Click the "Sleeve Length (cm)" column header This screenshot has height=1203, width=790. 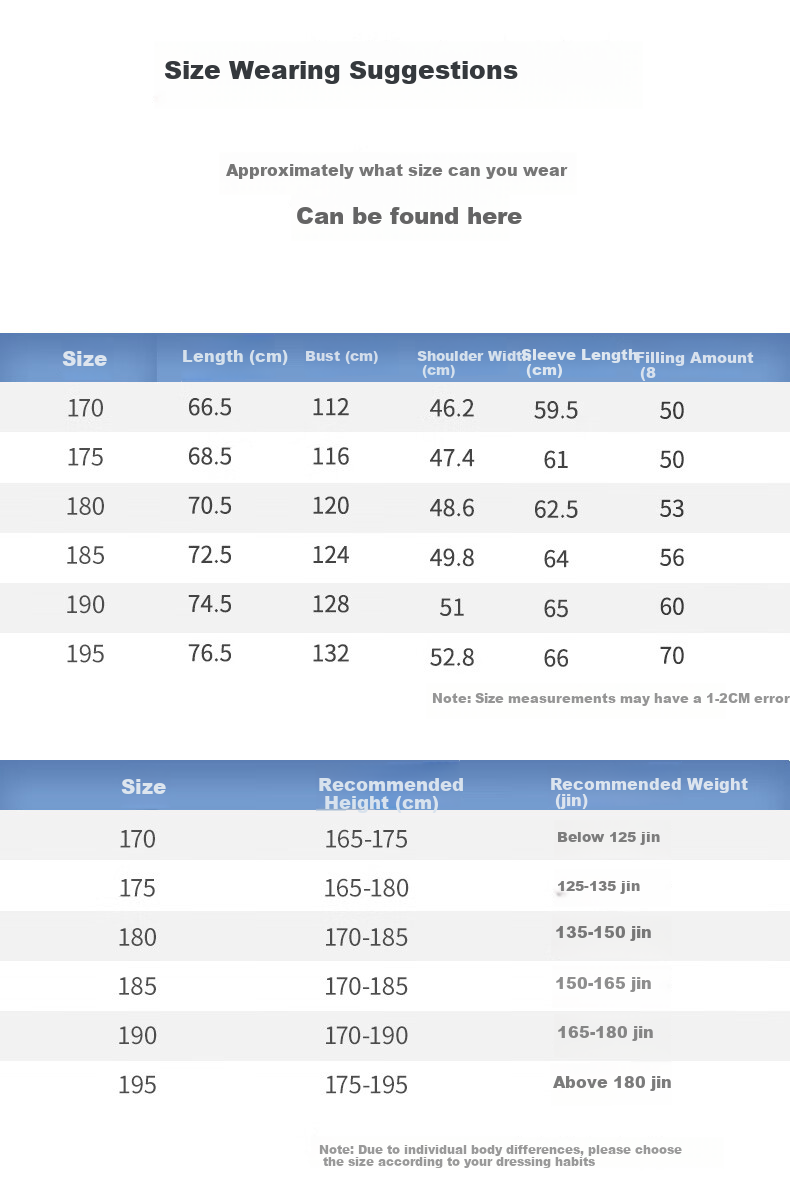(x=581, y=362)
